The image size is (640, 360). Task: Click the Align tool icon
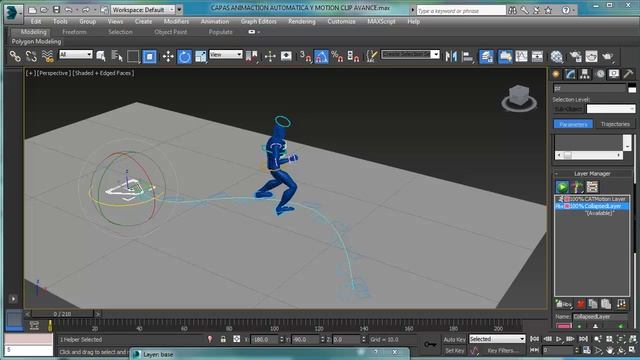tap(467, 56)
